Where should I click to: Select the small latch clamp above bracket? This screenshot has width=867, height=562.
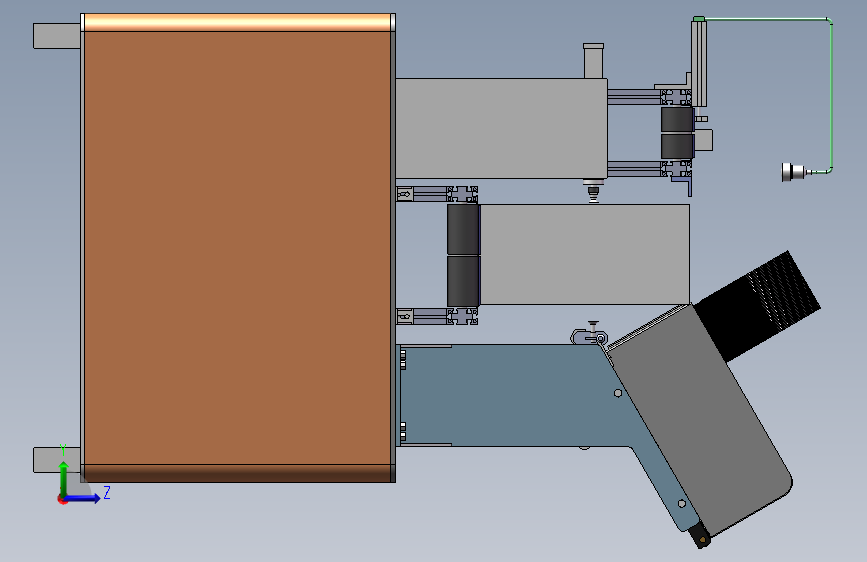click(x=589, y=335)
